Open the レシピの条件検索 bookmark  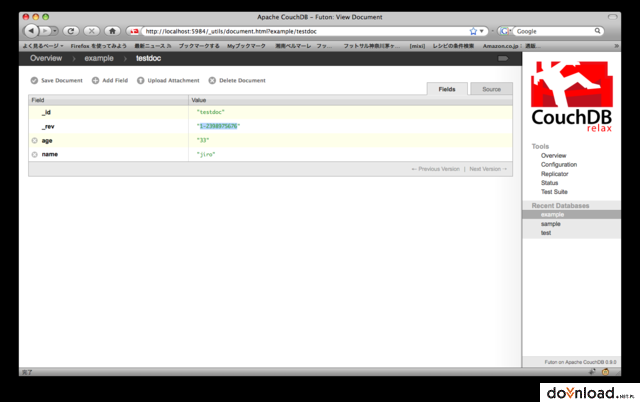453,46
